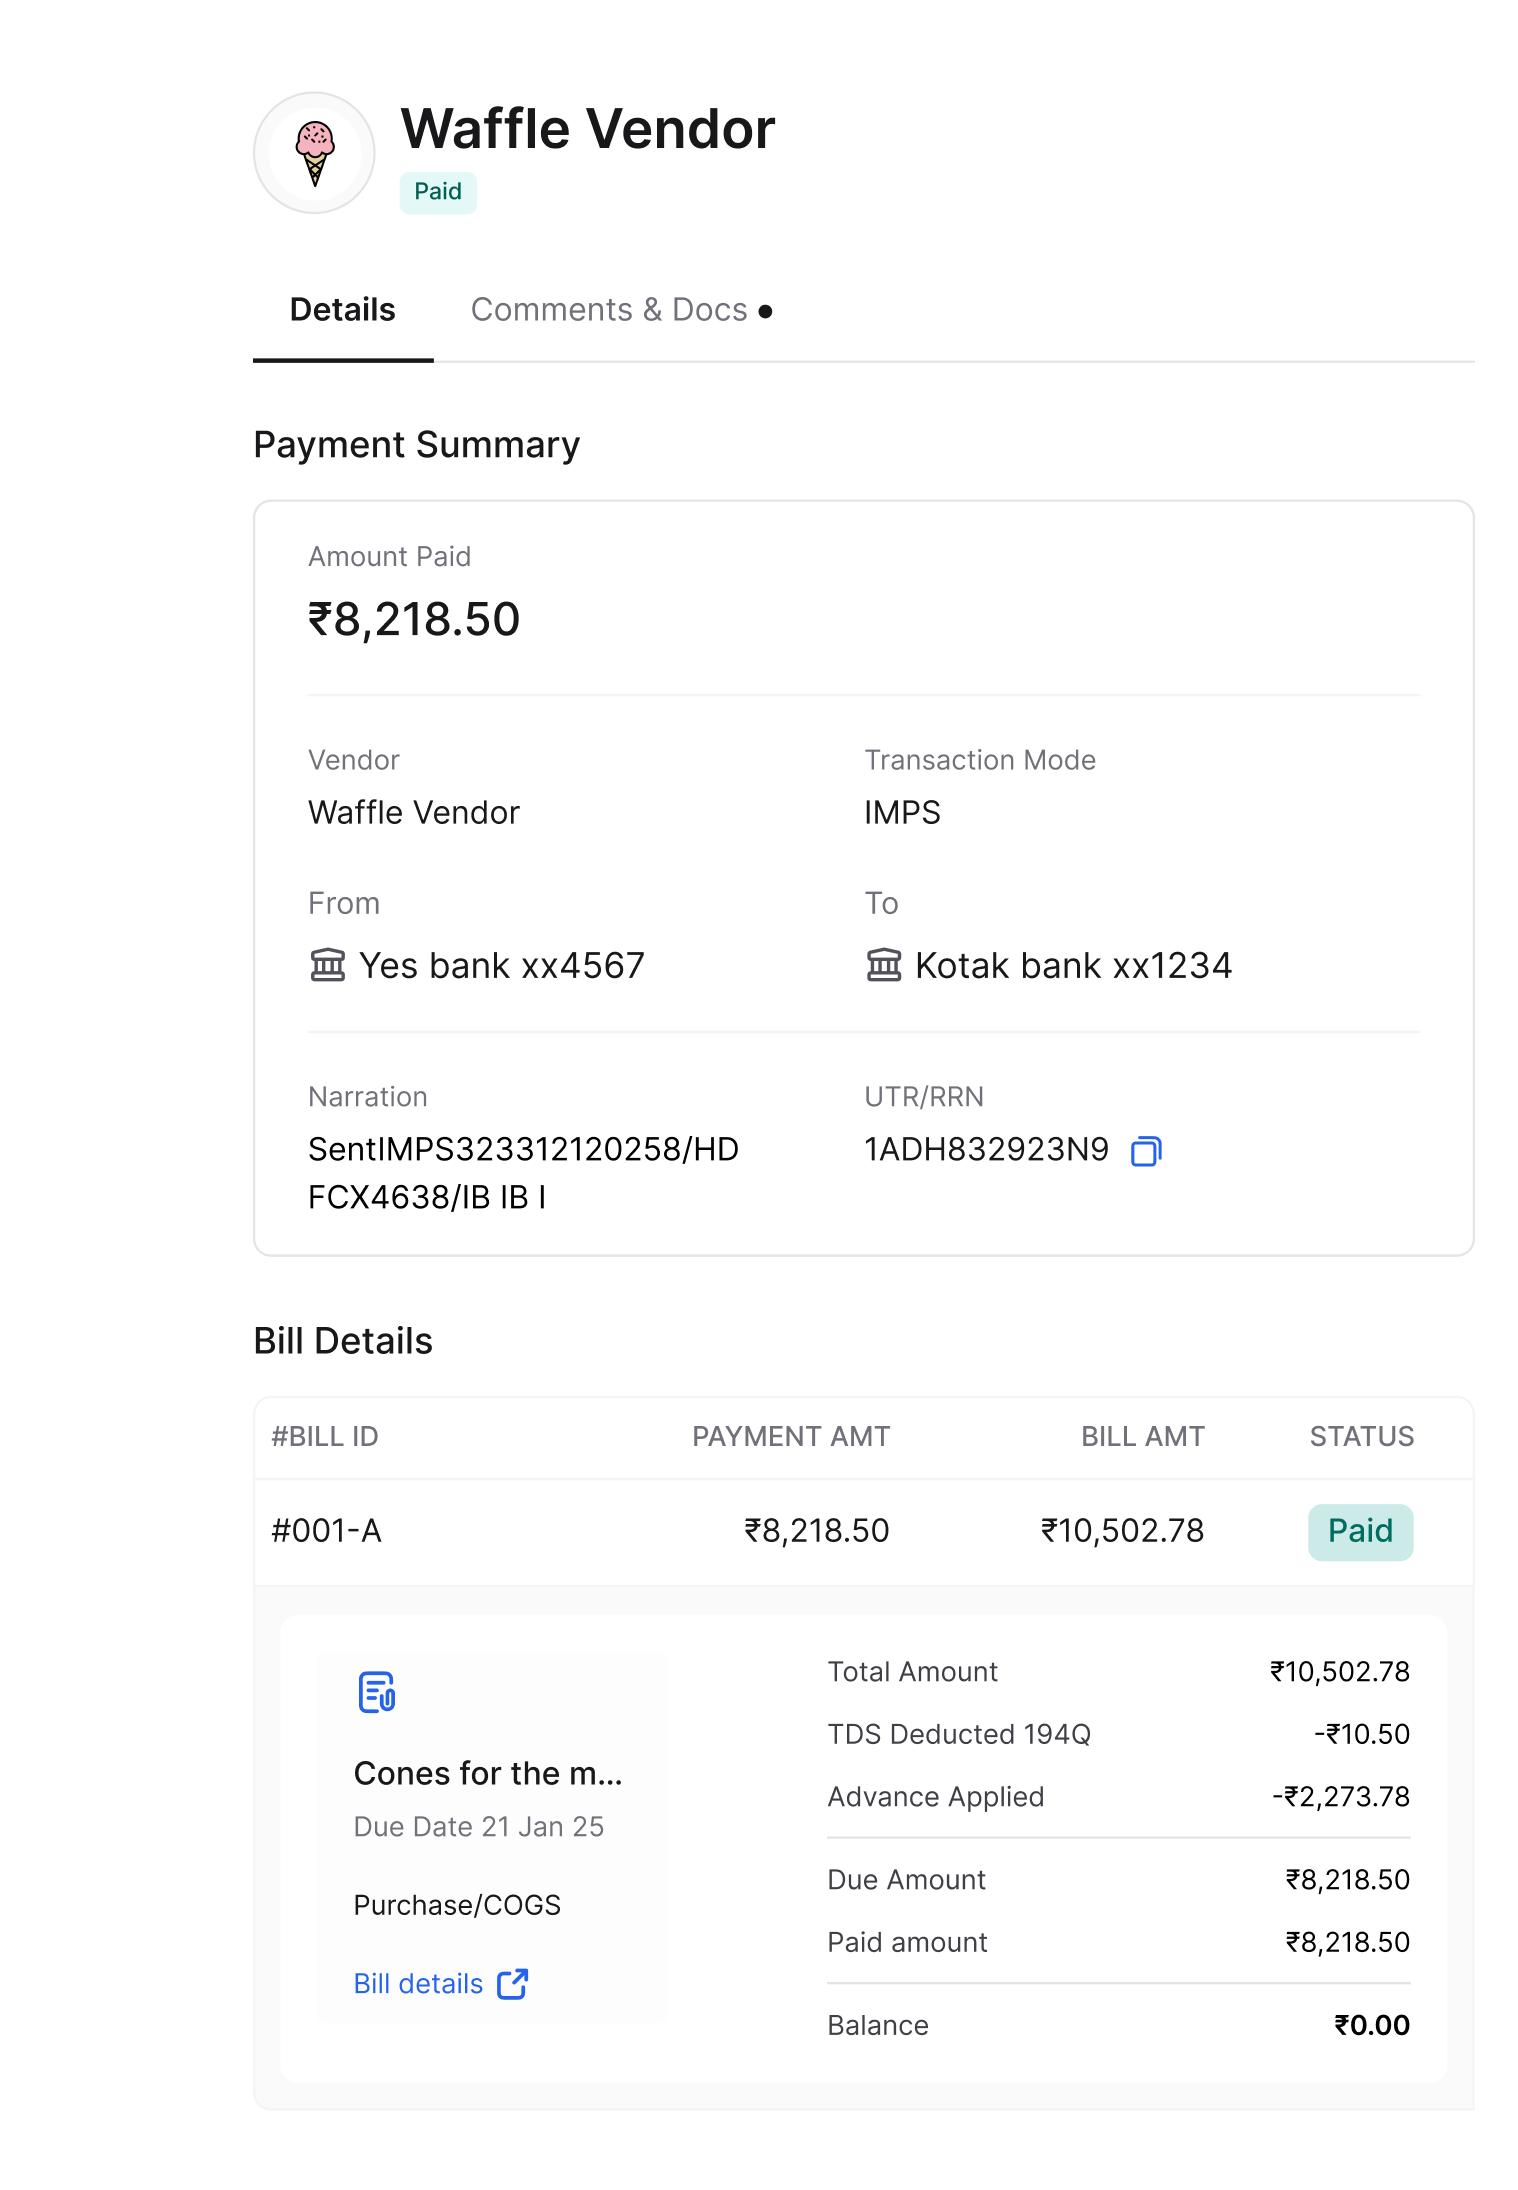Click the Kotak bank building icon
The height and width of the screenshot is (2190, 1518).
click(x=883, y=965)
